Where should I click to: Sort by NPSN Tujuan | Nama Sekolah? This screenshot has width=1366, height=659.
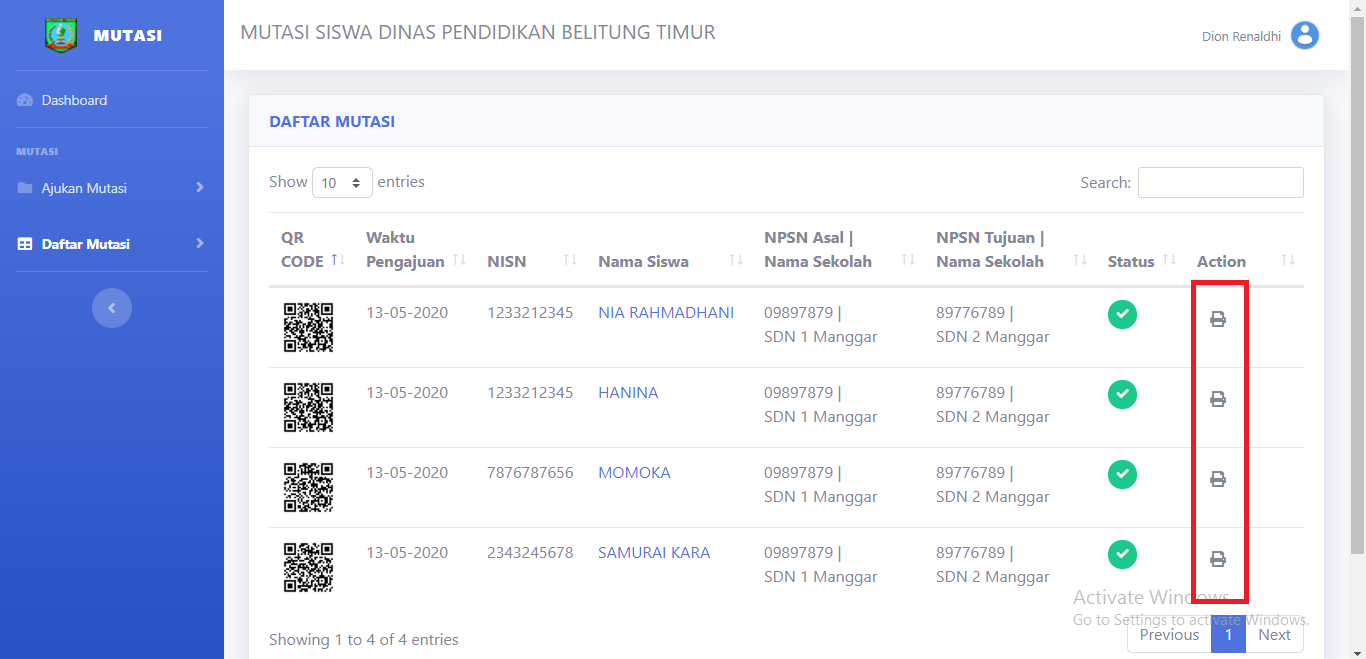pos(1010,250)
